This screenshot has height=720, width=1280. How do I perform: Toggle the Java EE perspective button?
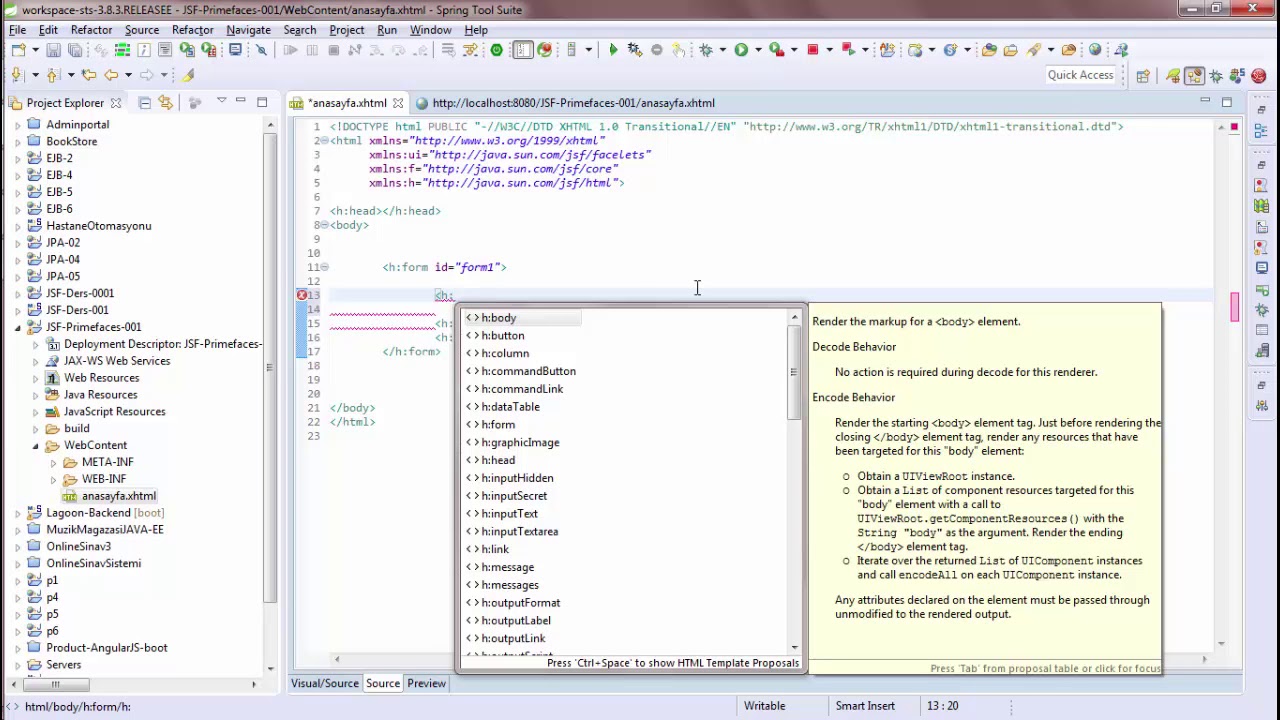[x=1195, y=75]
